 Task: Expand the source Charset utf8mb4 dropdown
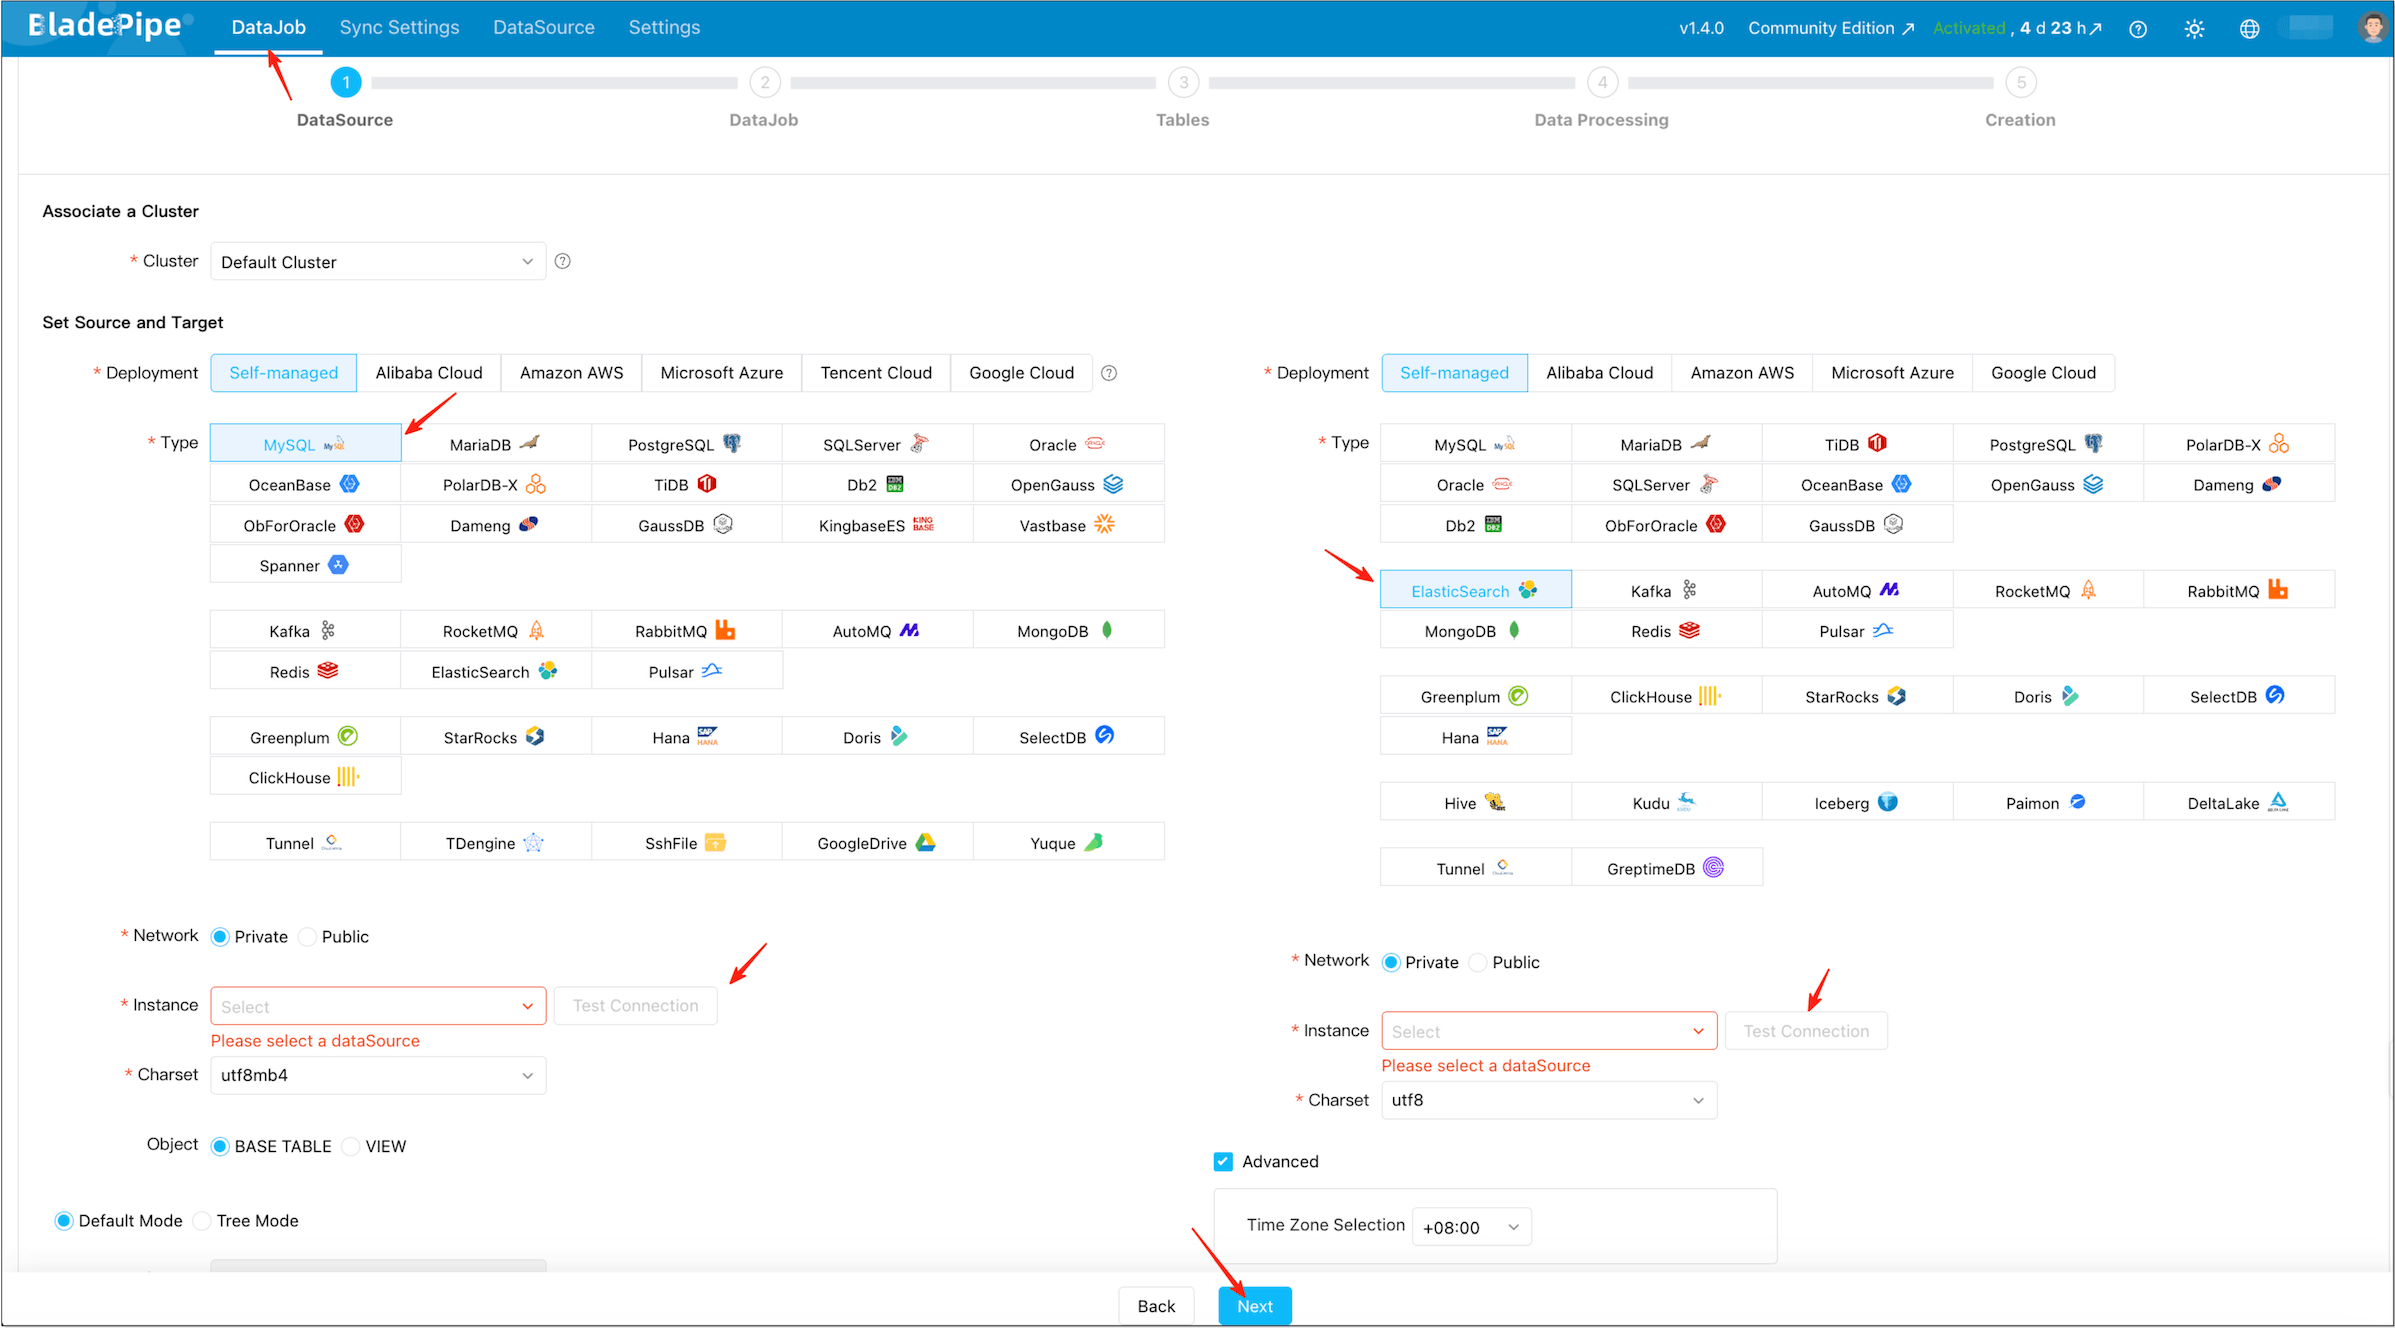coord(377,1075)
